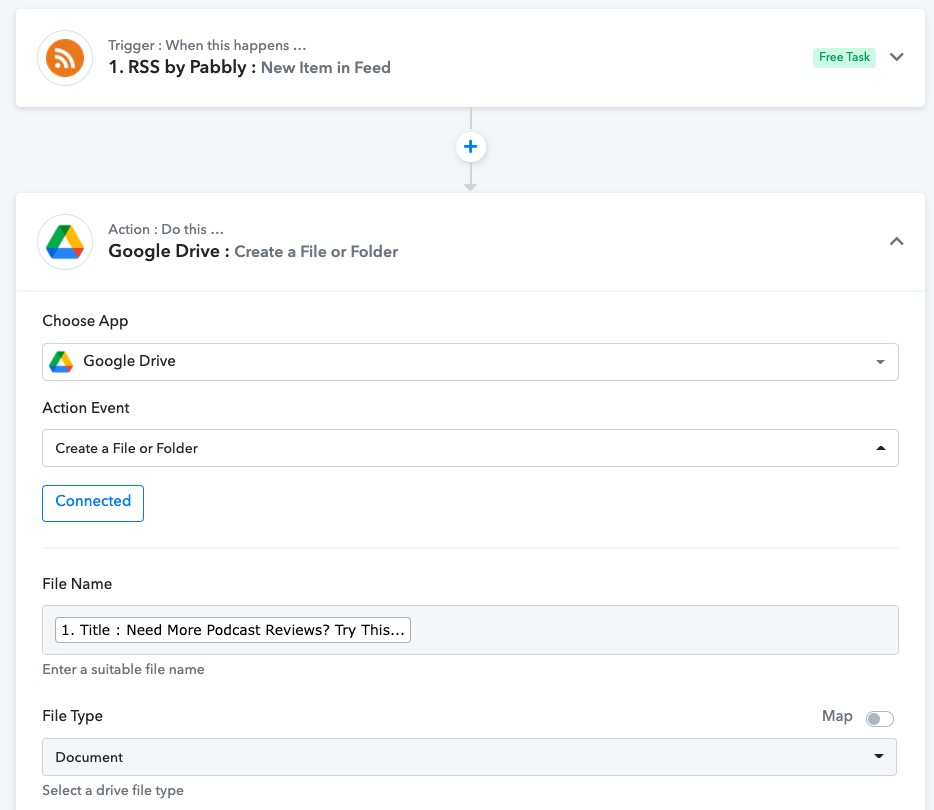Viewport: 934px width, 810px height.
Task: Click action title 'Create a File or Folder'
Action: (316, 251)
